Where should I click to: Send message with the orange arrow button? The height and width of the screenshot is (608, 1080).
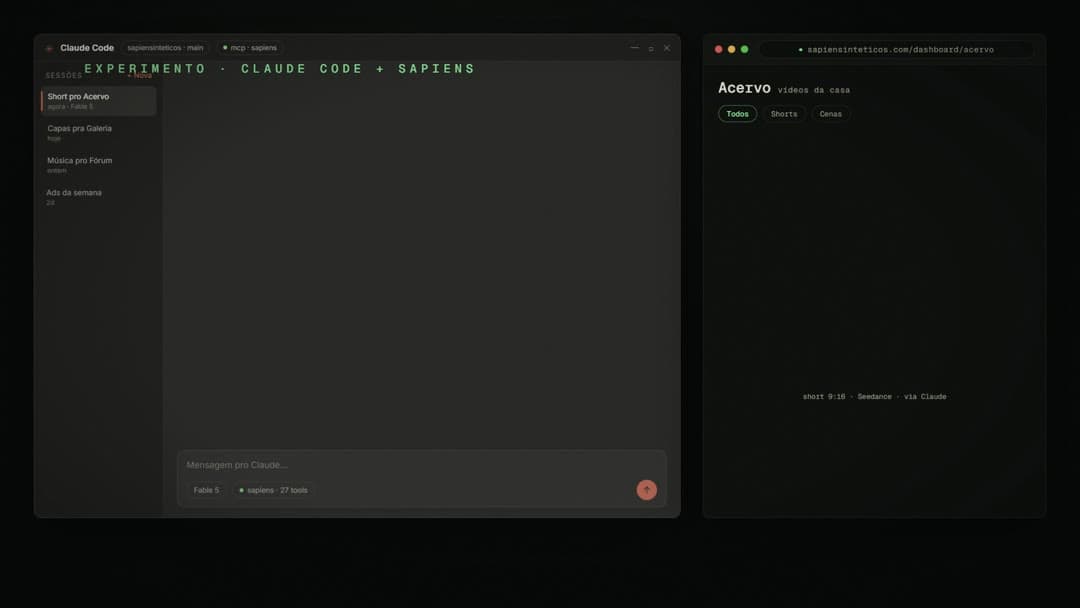(x=646, y=490)
